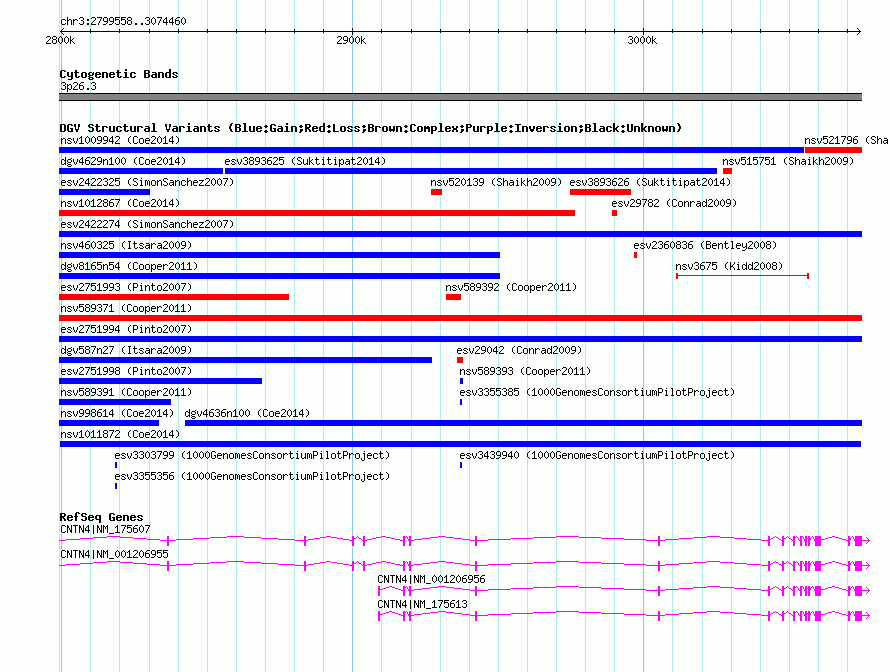This screenshot has width=890, height=672.
Task: Click the Cytogenetic Bands track title
Action: pyautogui.click(x=119, y=74)
